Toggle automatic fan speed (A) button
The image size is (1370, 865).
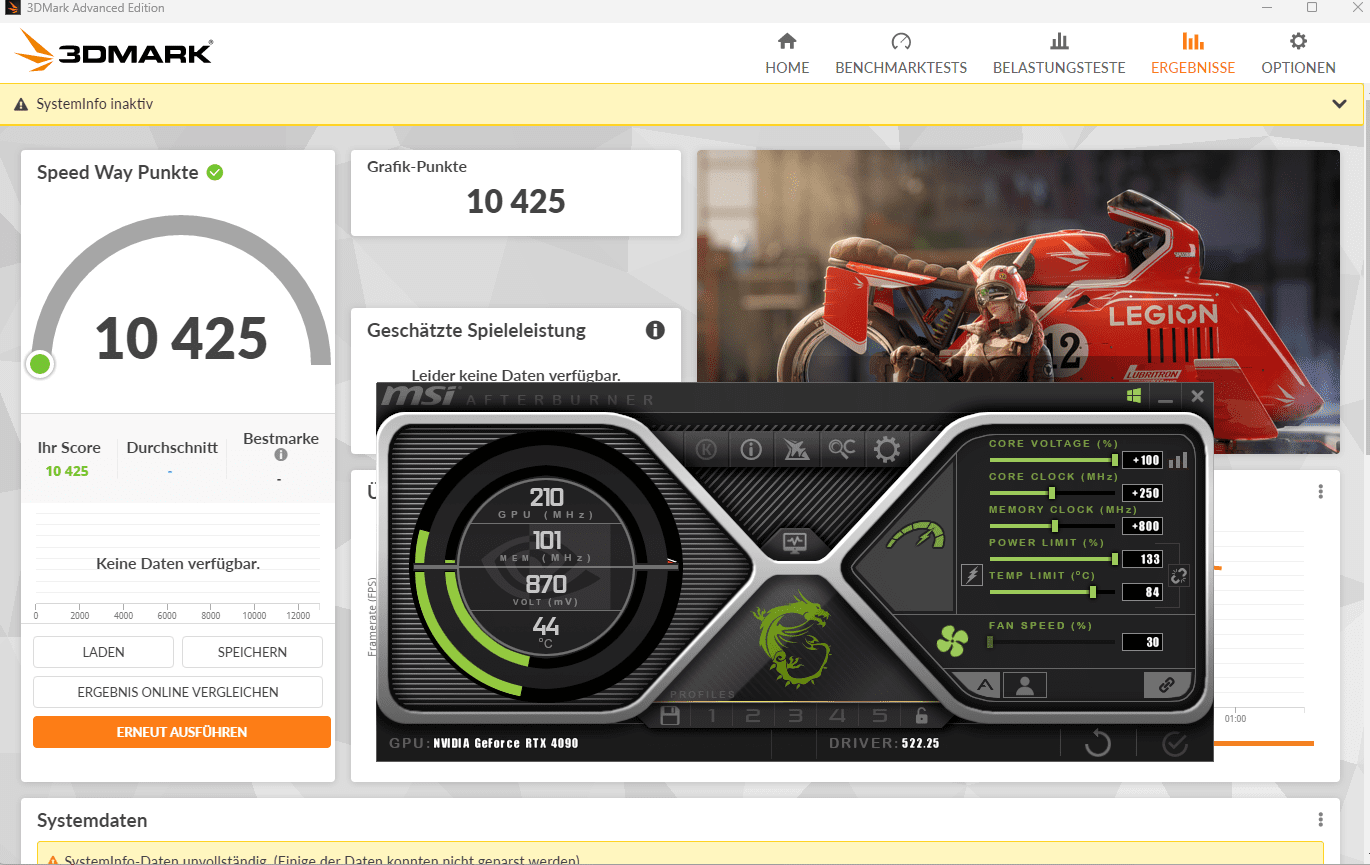[984, 685]
